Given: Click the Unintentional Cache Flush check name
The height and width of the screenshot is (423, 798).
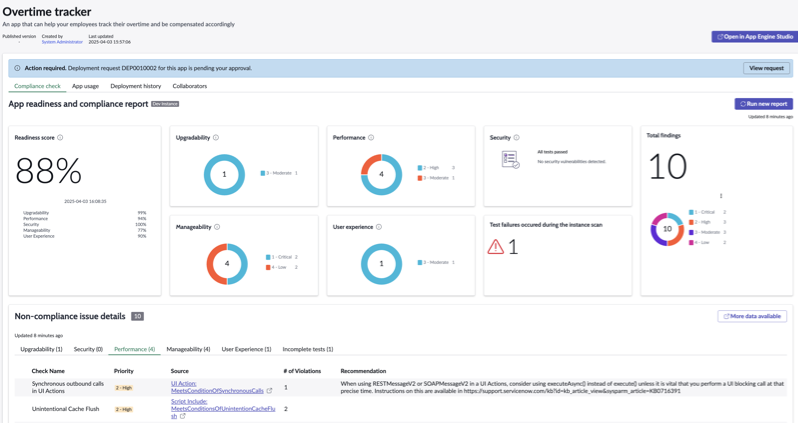Looking at the screenshot, I should click(x=66, y=409).
